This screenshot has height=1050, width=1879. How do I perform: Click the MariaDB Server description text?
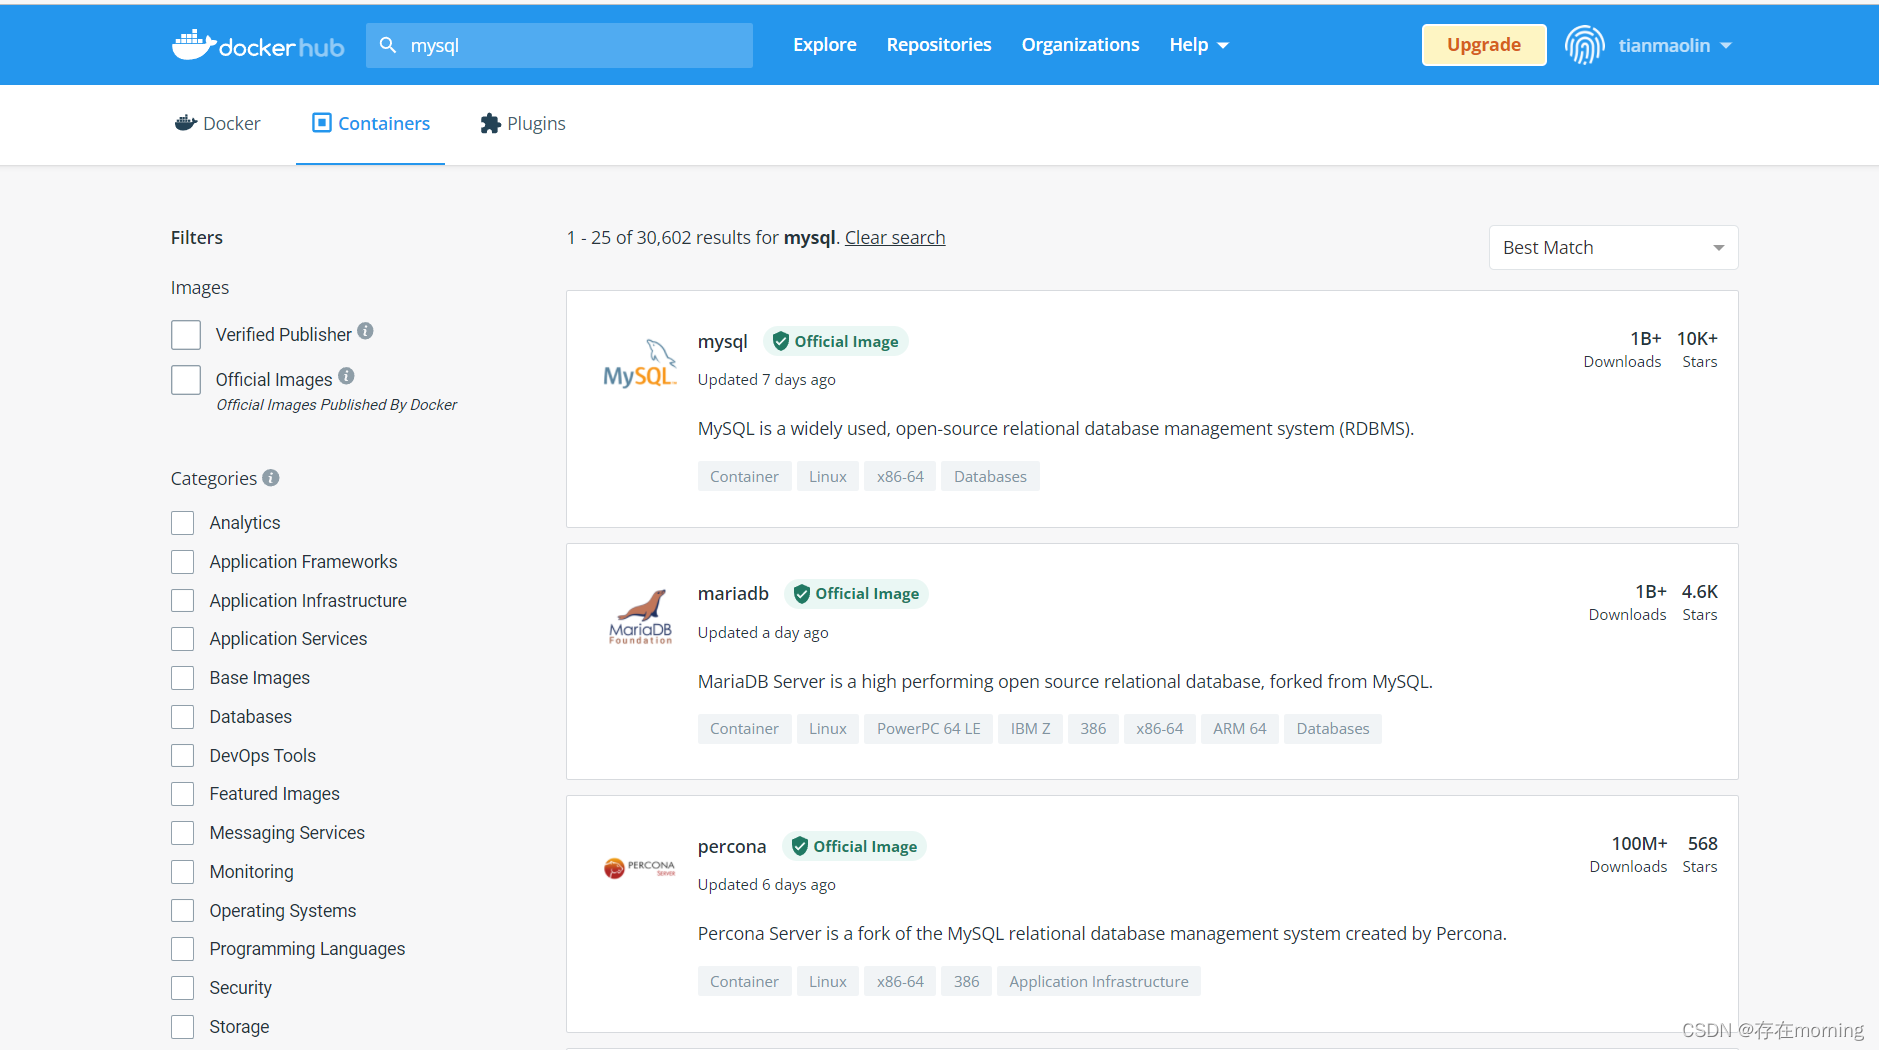pos(1065,681)
